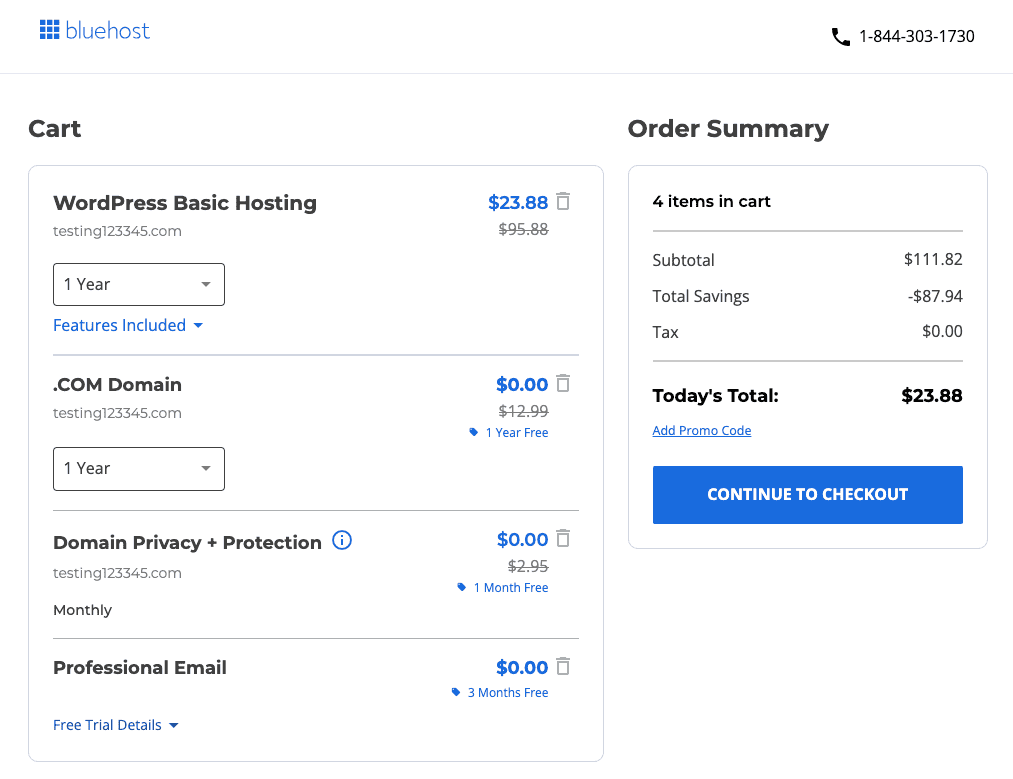
Task: Click Continue to Checkout button
Action: coord(807,495)
